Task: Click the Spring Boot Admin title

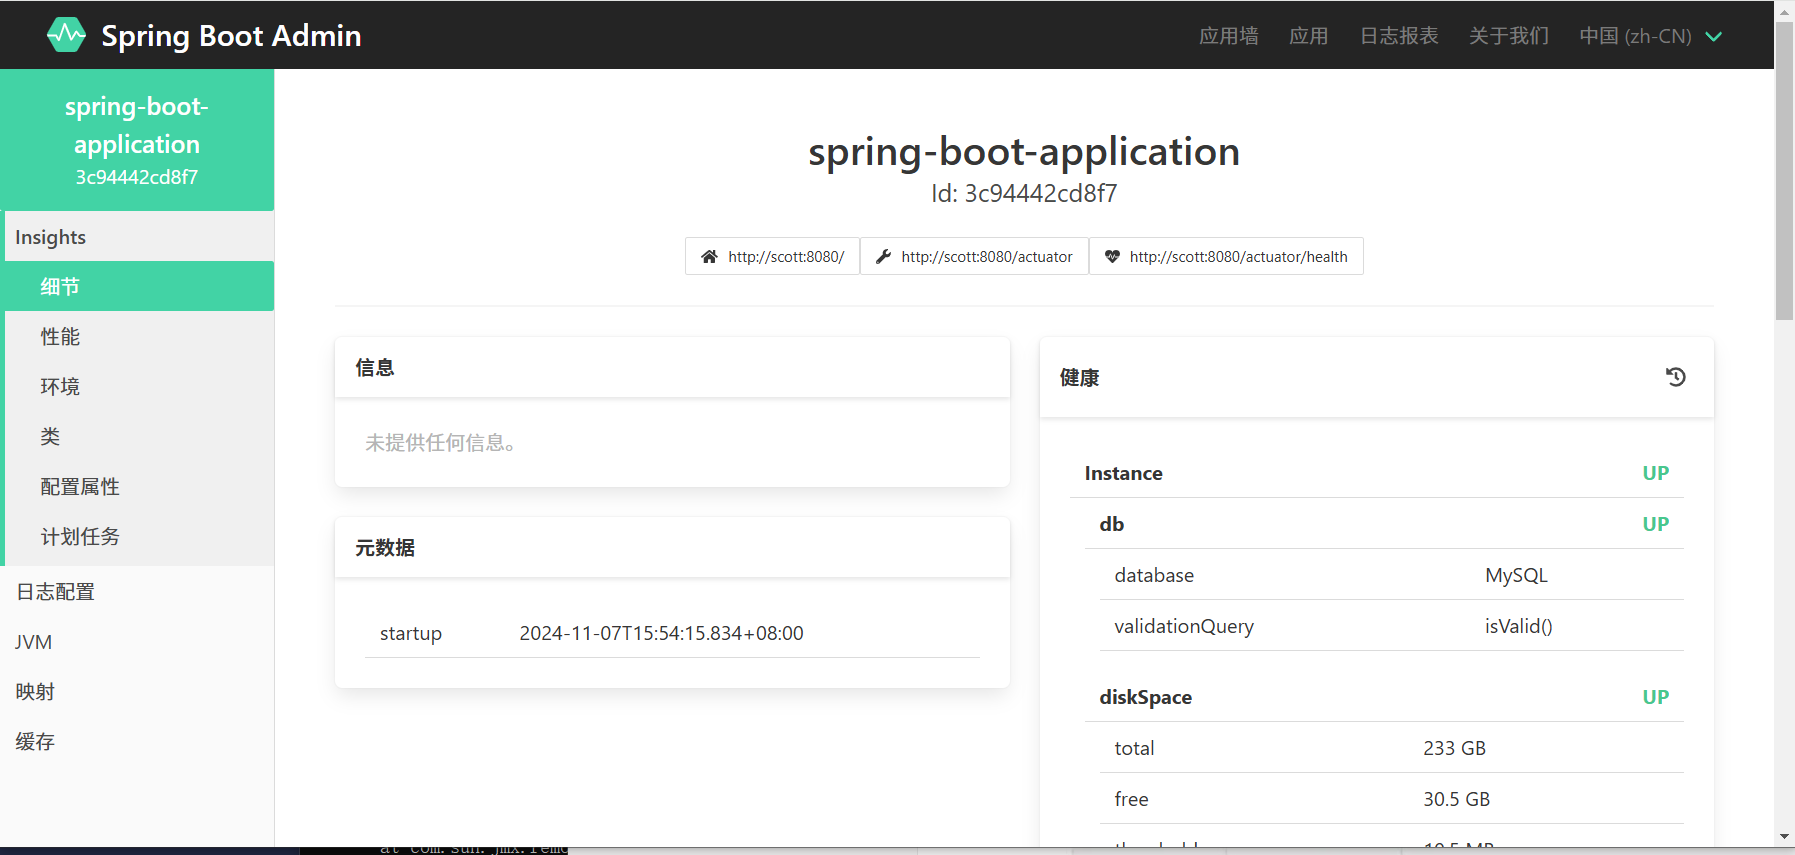Action: [x=231, y=36]
